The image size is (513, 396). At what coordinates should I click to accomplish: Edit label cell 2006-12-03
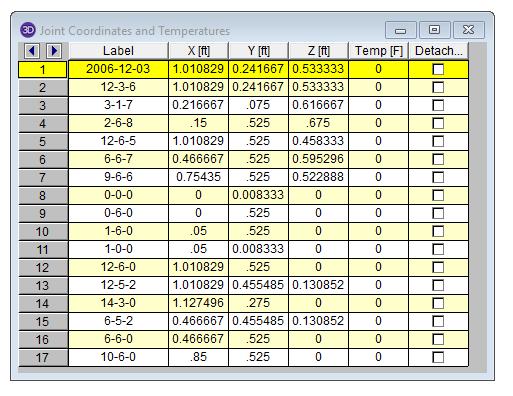click(x=118, y=69)
